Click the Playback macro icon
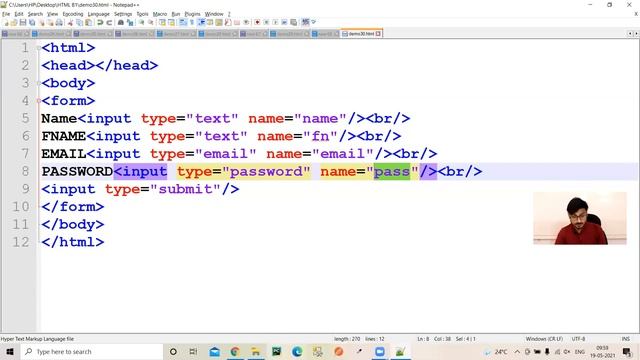The height and width of the screenshot is (360, 640). click(x=276, y=22)
